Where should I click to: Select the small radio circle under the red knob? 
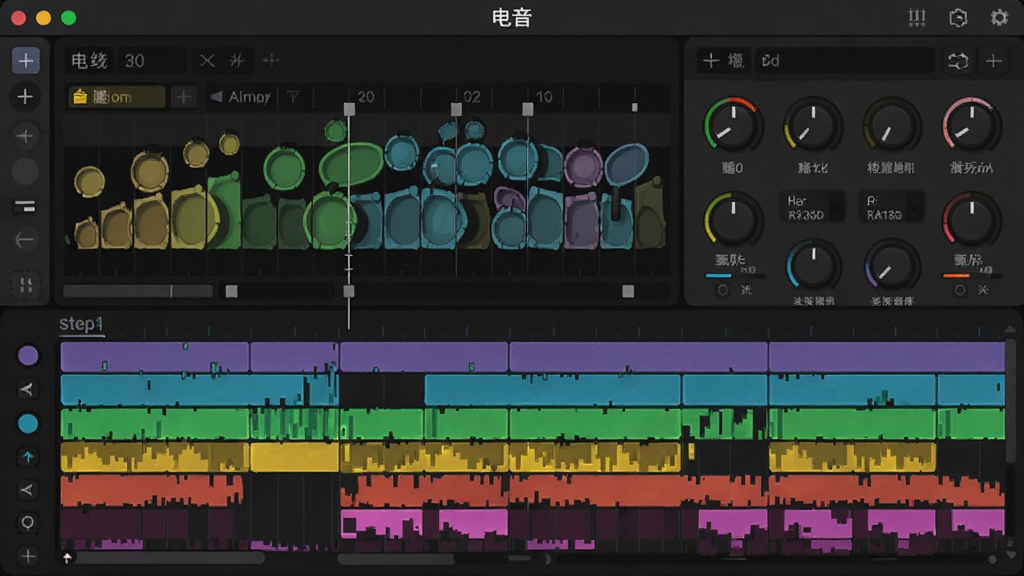click(x=959, y=290)
